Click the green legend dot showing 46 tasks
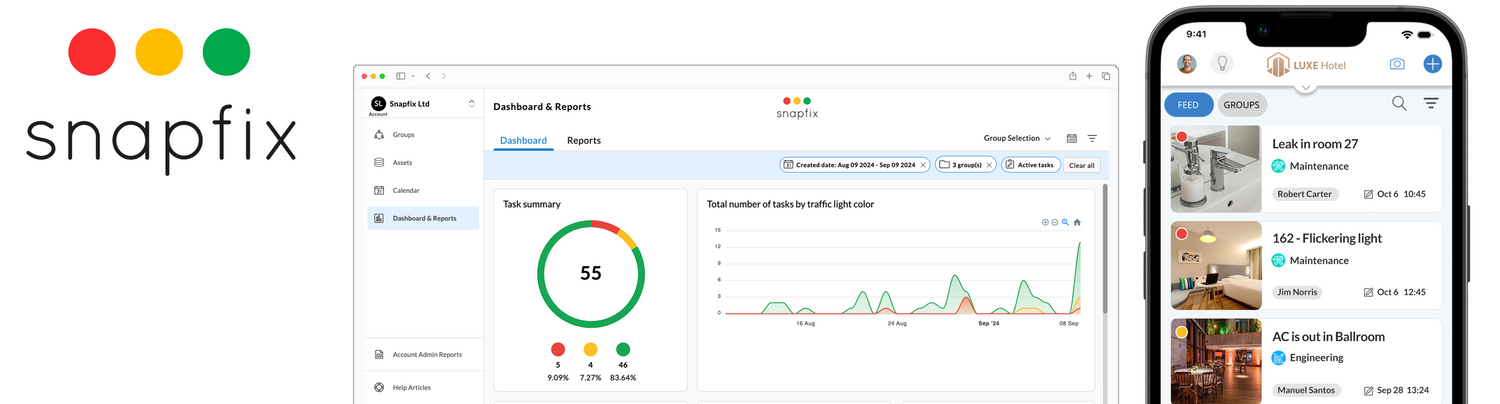Viewport: 1500px width, 404px height. tap(623, 349)
